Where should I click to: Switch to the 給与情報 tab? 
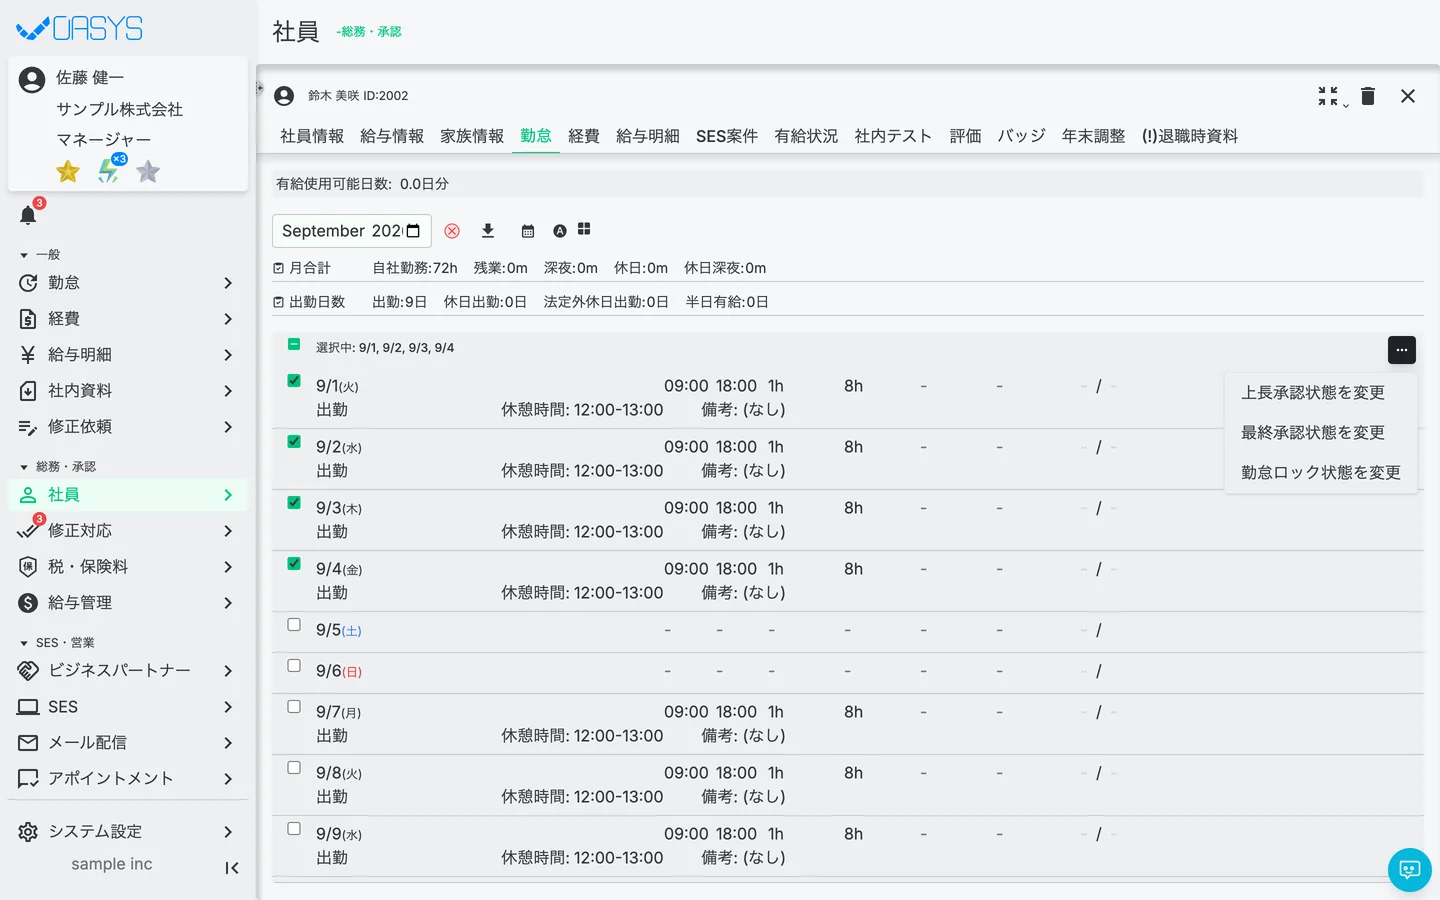(x=392, y=136)
